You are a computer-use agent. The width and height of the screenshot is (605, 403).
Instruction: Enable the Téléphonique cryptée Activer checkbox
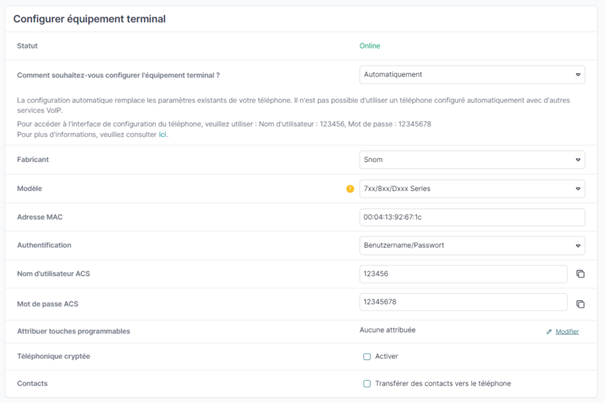point(367,356)
